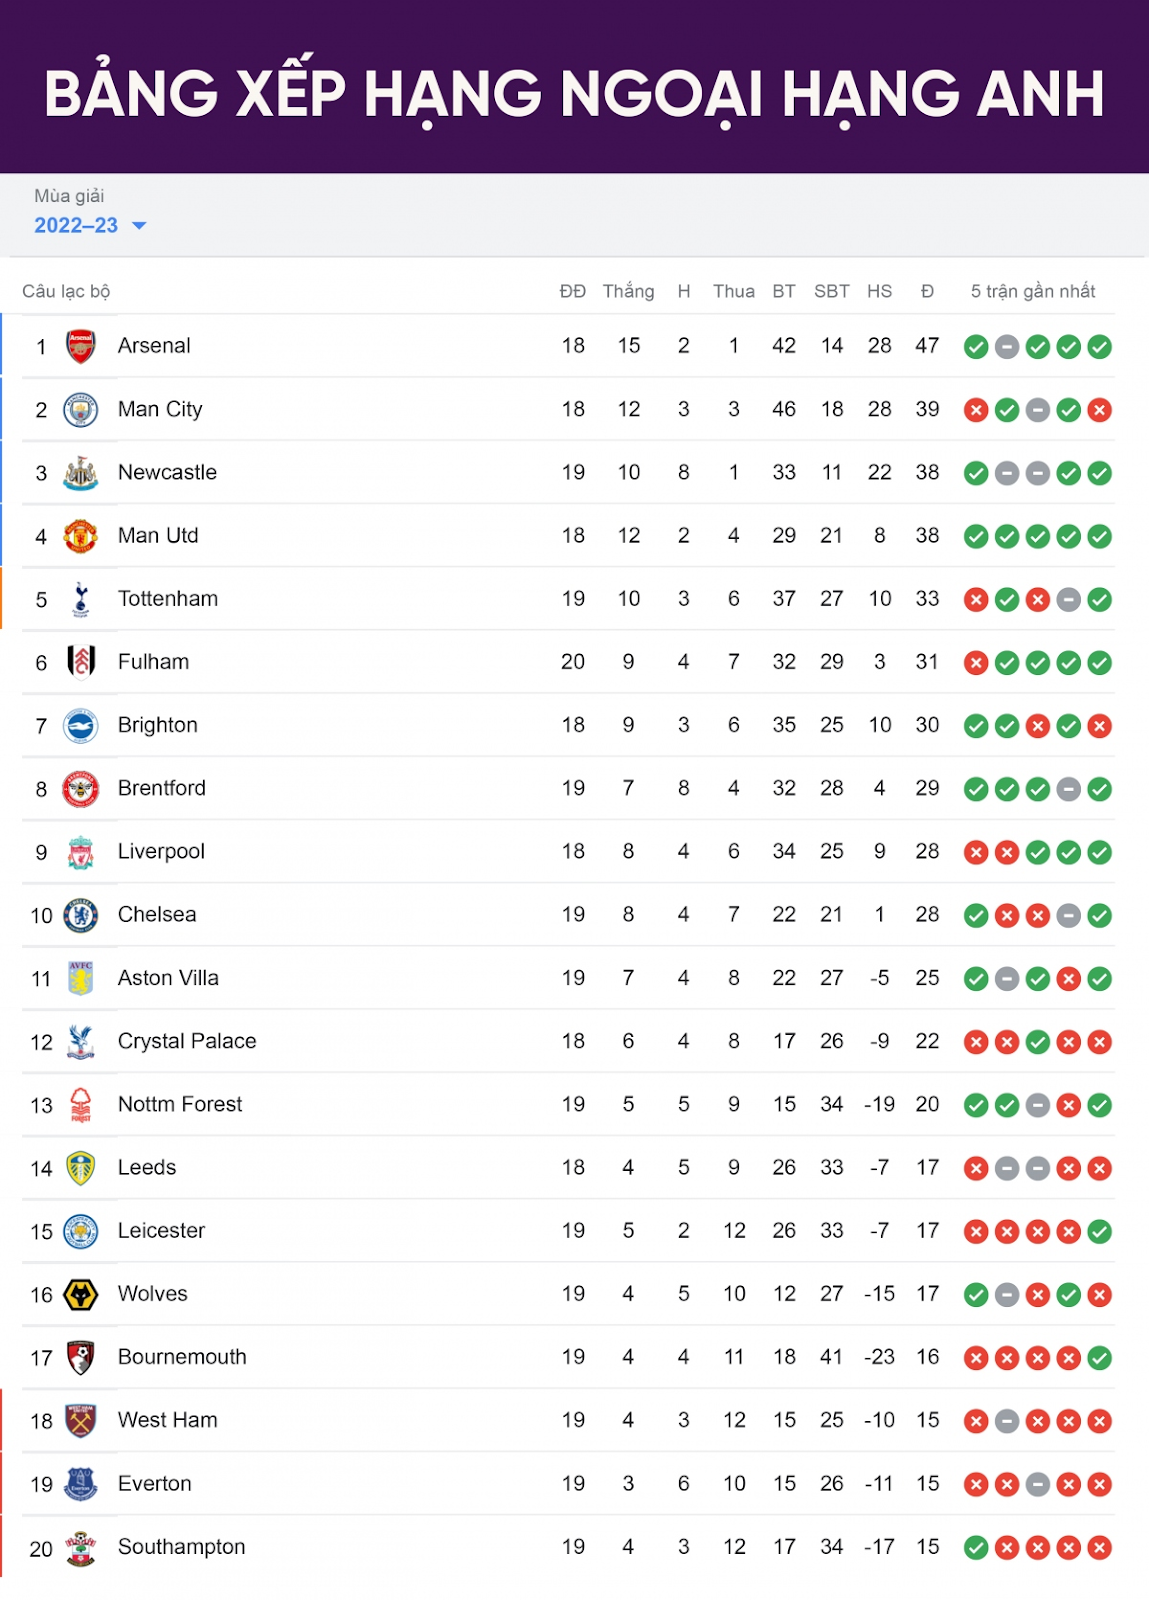Open the 2022–23 season dropdown

[90, 225]
